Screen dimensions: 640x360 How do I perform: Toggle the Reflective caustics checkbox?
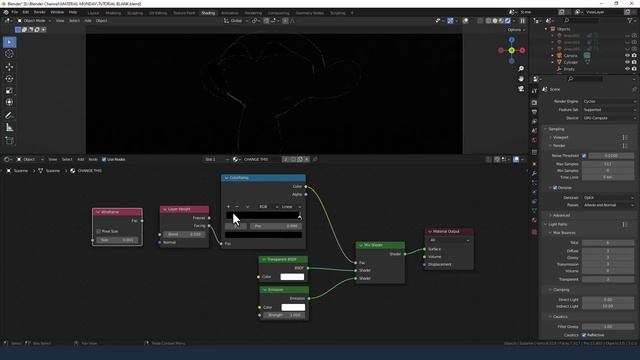584,335
